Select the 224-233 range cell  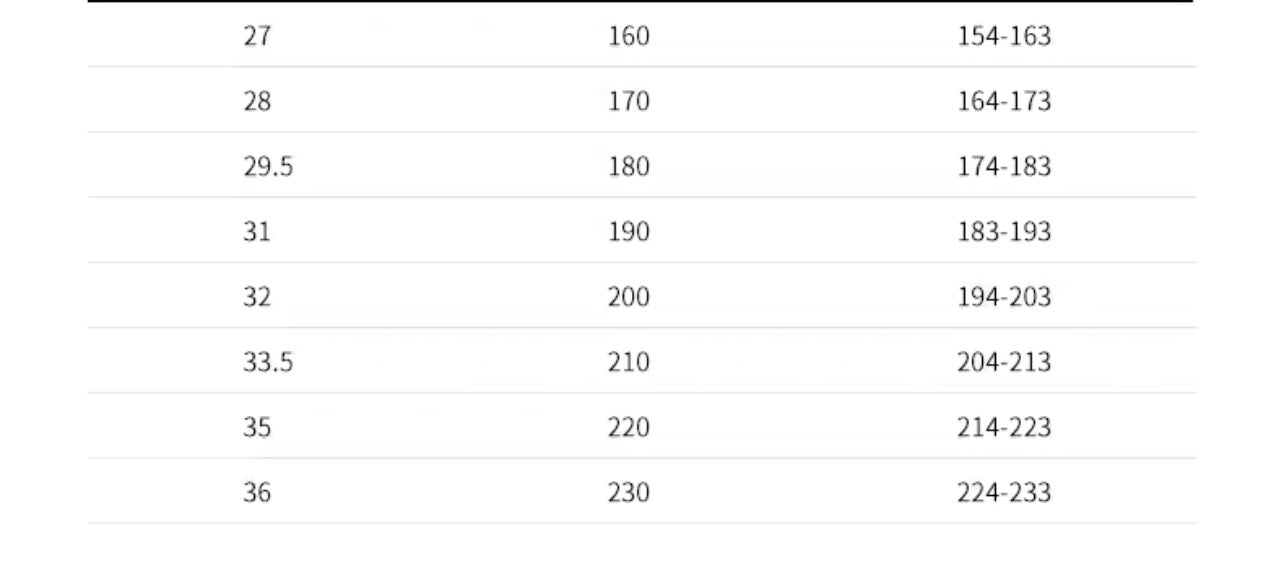(x=1004, y=492)
